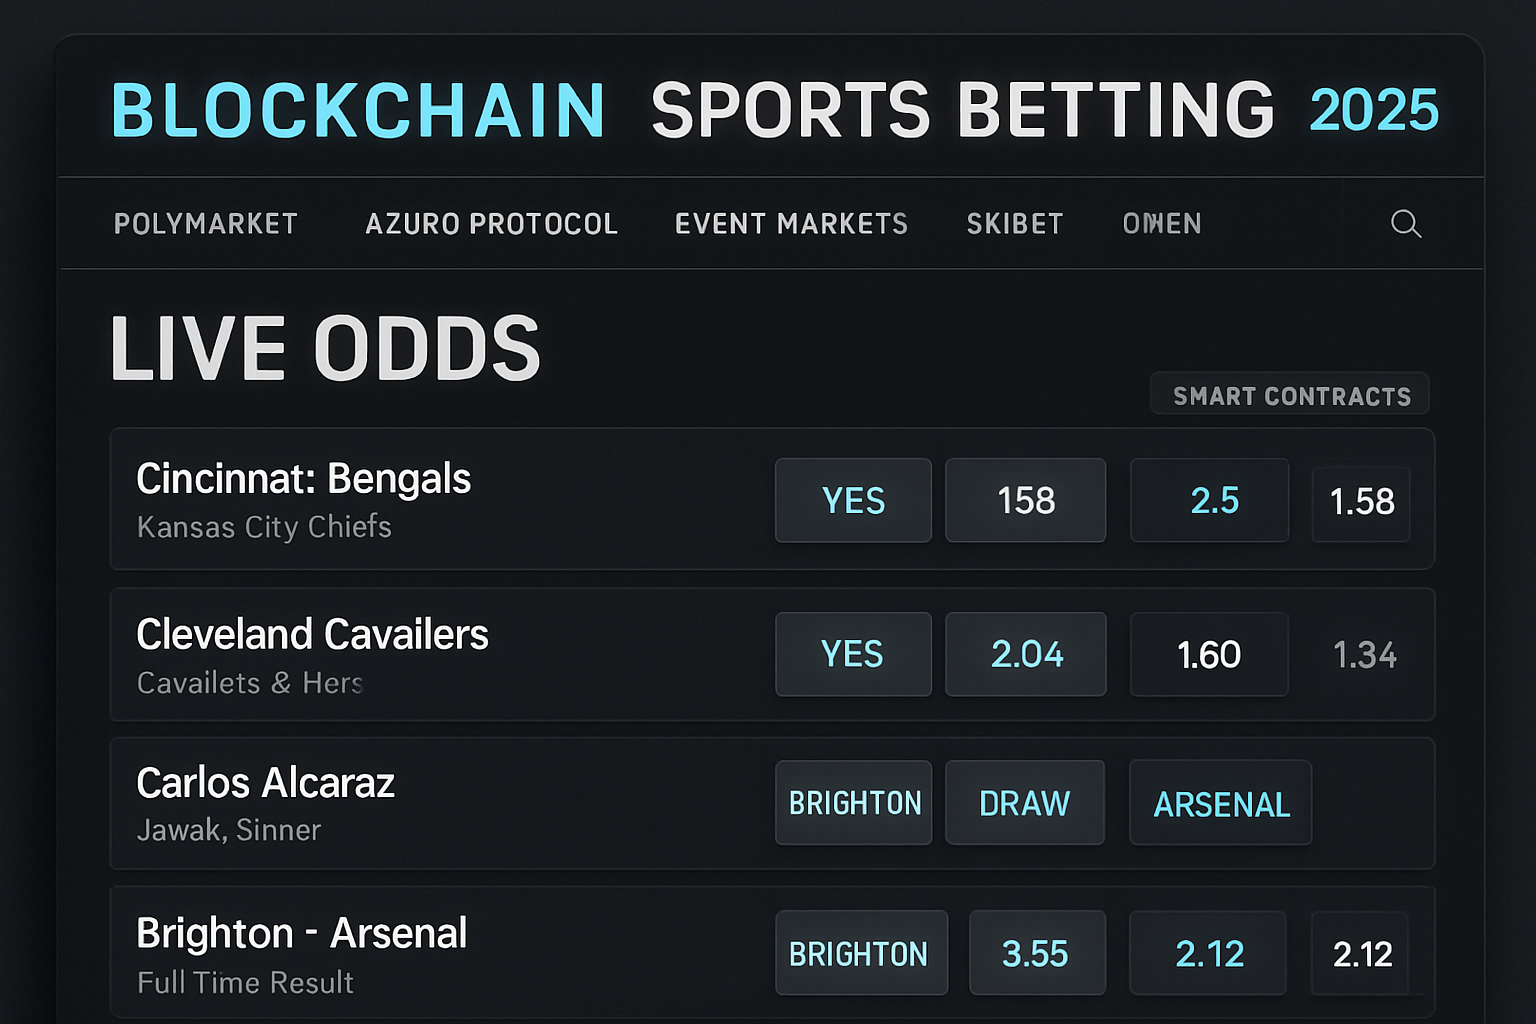Open the search magnifier icon
This screenshot has height=1024, width=1536.
point(1405,224)
